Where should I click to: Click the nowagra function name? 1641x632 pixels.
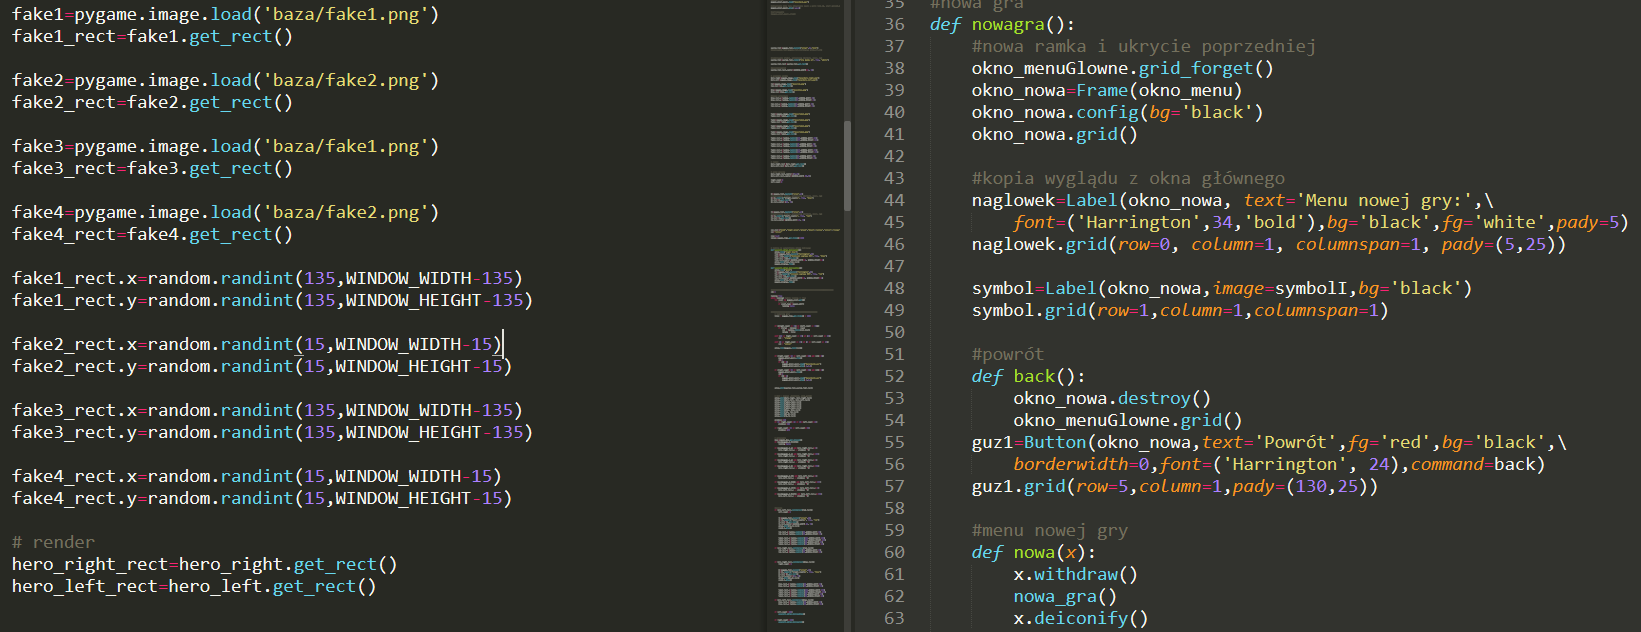tap(1008, 24)
